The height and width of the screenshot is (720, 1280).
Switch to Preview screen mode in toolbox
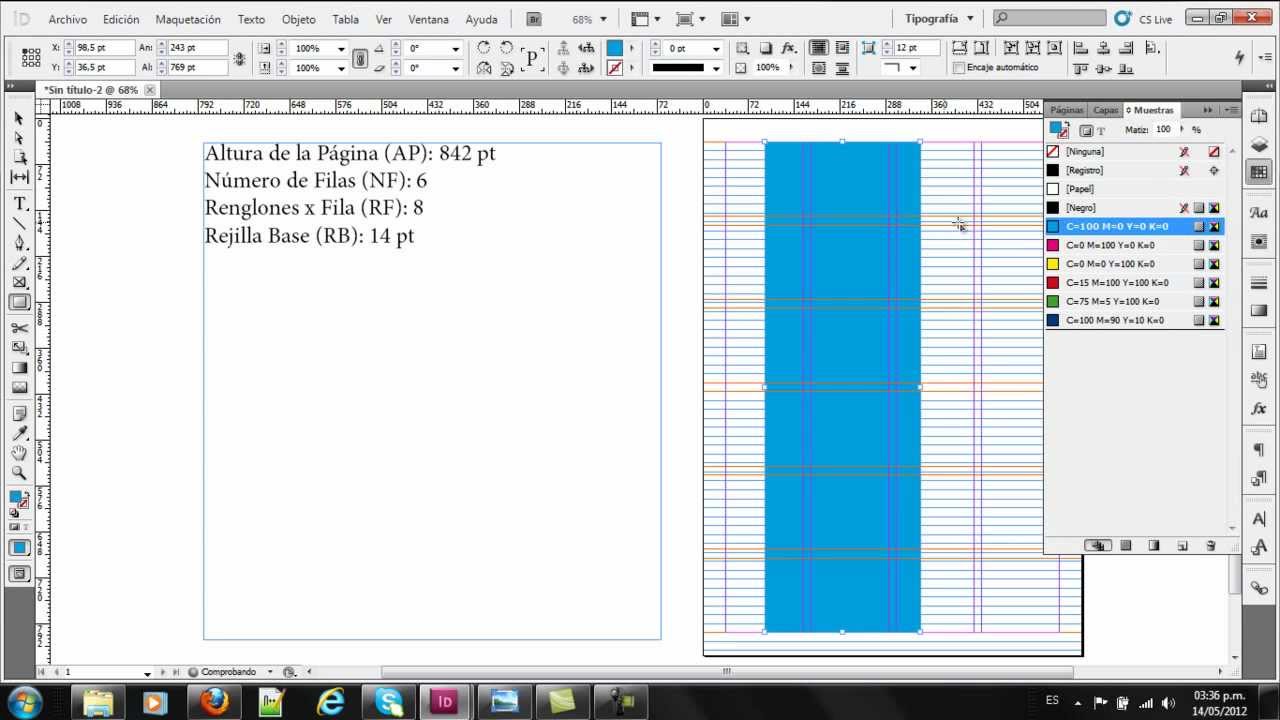pyautogui.click(x=19, y=574)
